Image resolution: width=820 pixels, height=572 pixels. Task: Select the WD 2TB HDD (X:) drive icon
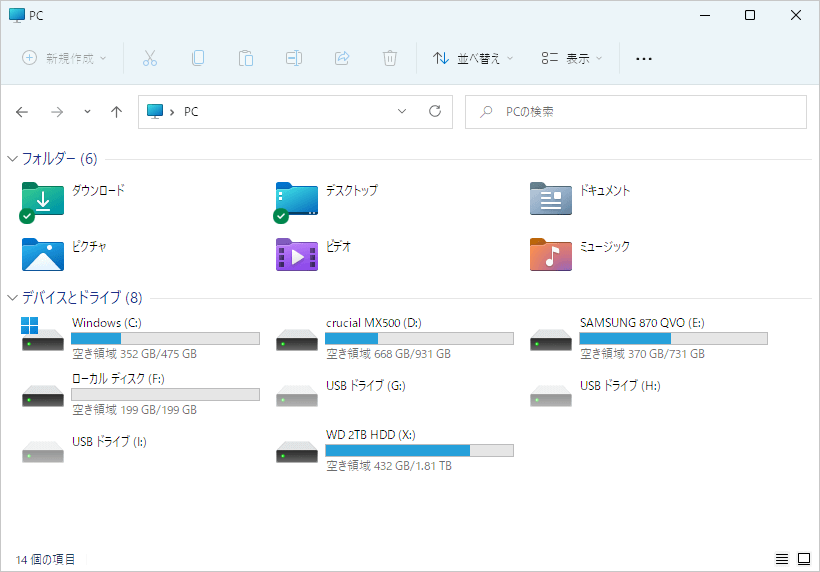297,452
